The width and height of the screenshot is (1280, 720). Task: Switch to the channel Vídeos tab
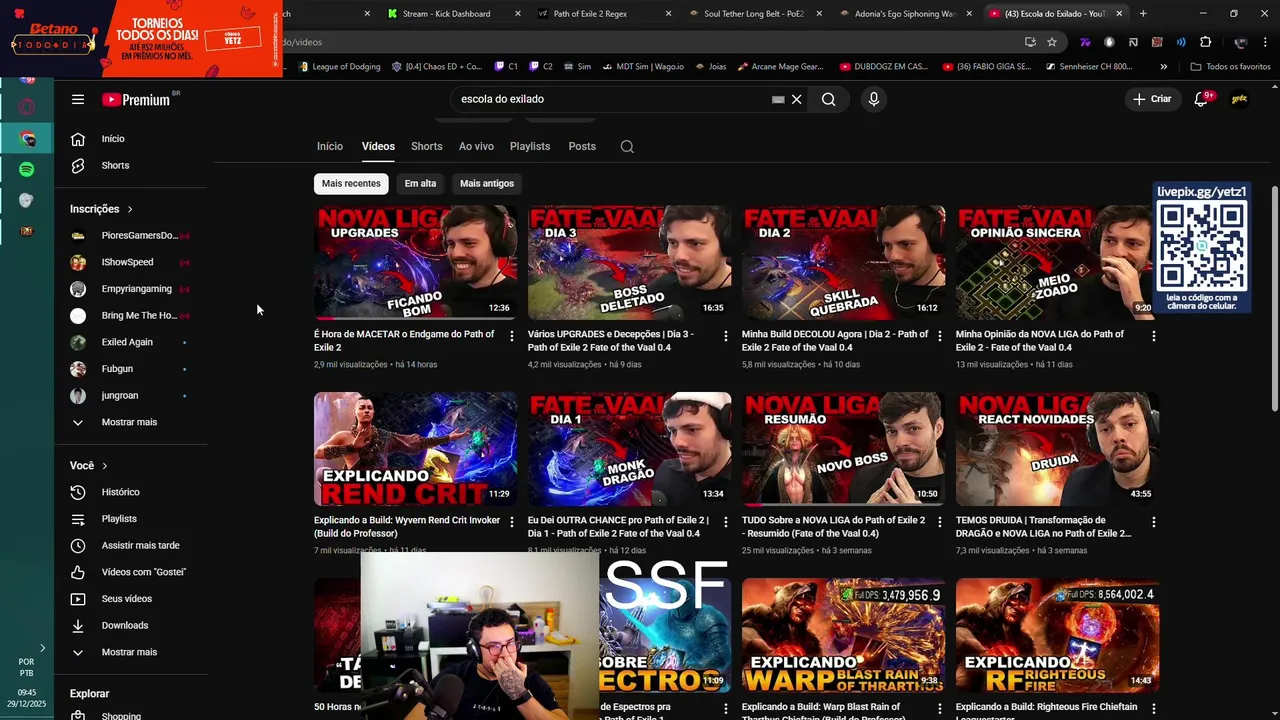coord(378,147)
